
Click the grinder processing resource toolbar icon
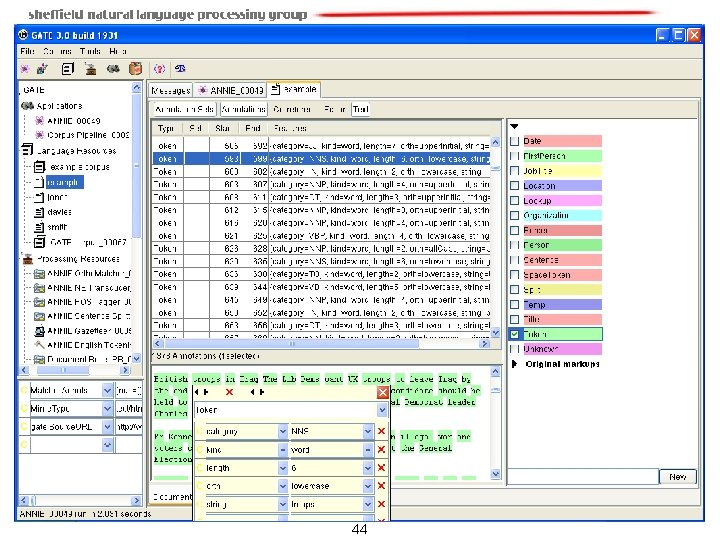click(90, 69)
